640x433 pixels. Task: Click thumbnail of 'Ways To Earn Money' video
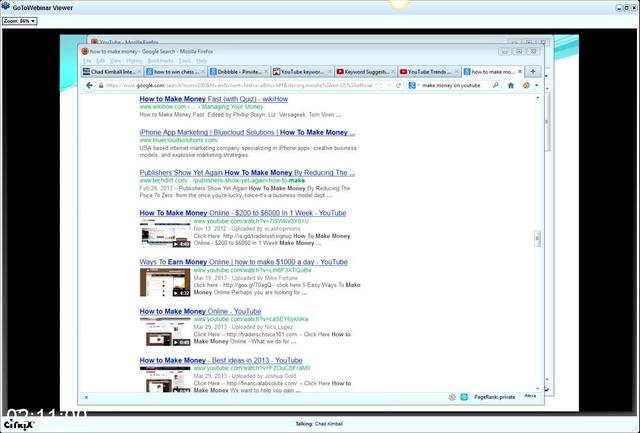point(165,282)
